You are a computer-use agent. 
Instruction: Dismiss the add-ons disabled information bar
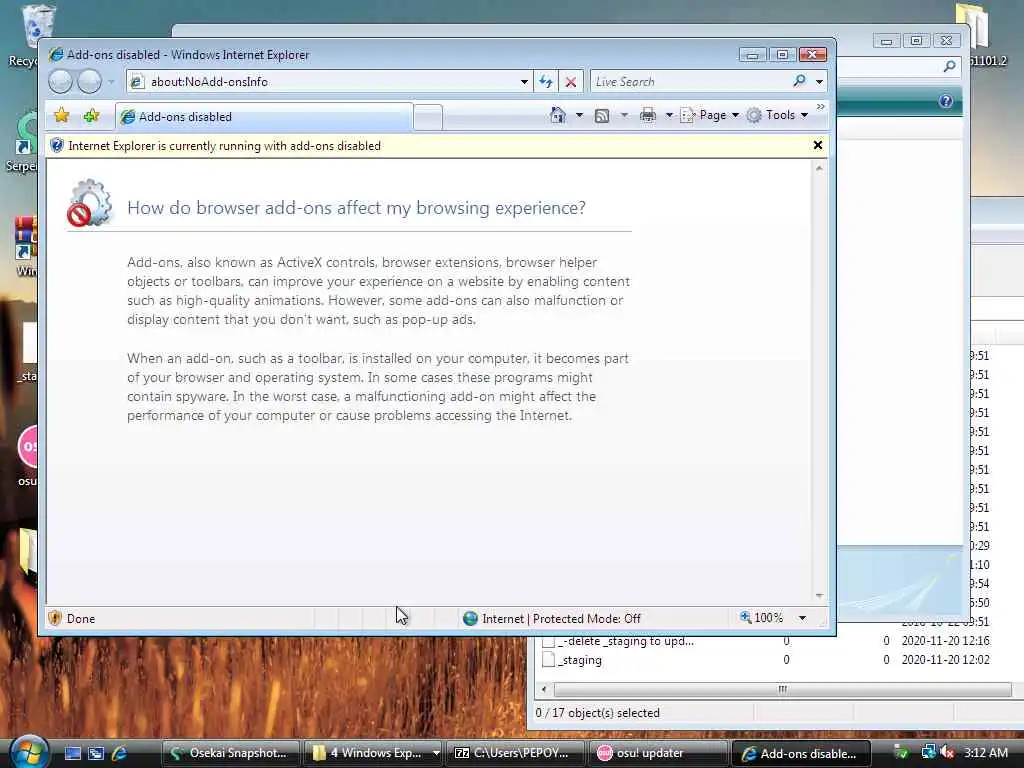tap(818, 145)
